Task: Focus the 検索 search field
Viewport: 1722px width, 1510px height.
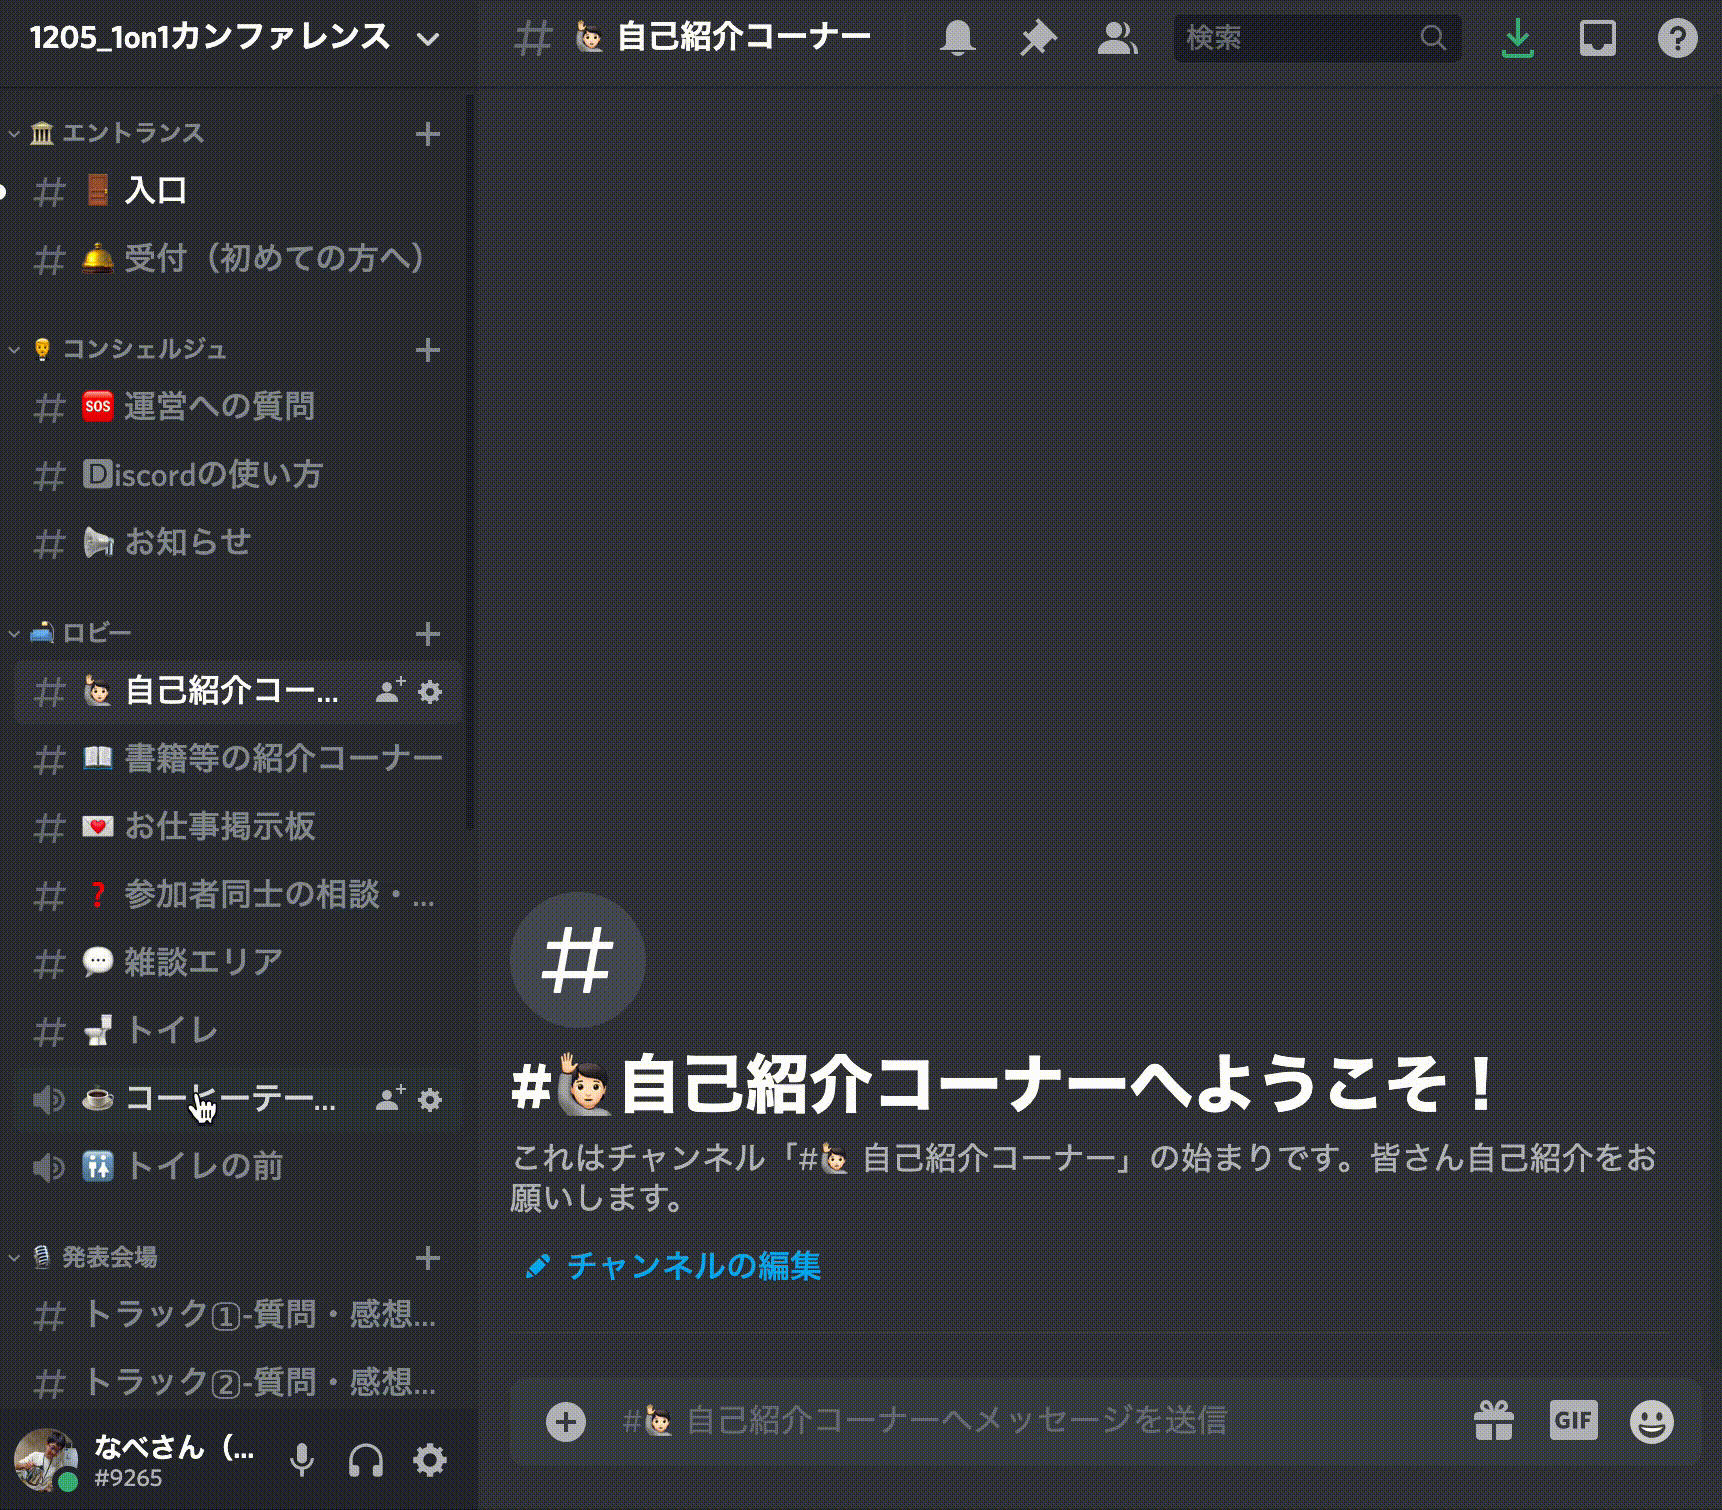Action: coord(1300,39)
